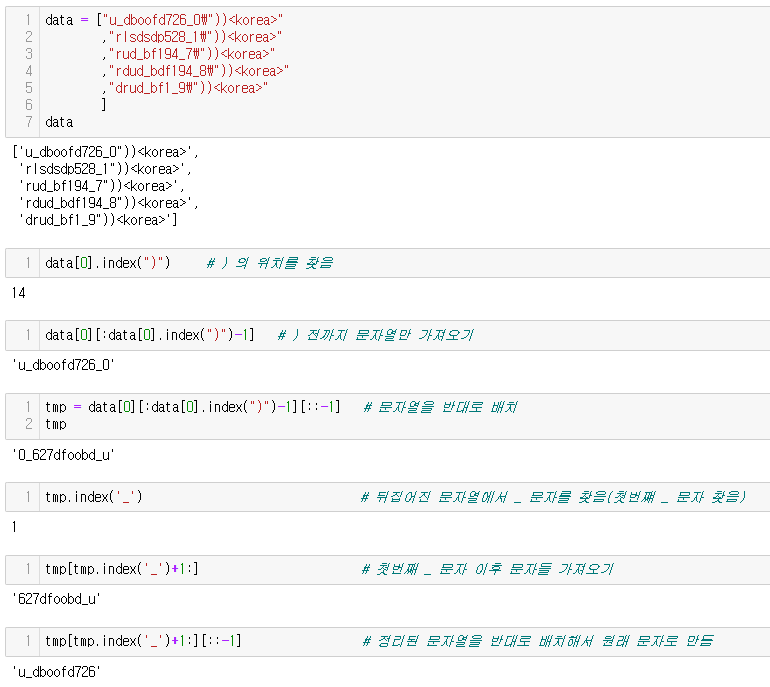
Task: Click the tmp assignment line with [::-1]
Action: (x=192, y=407)
